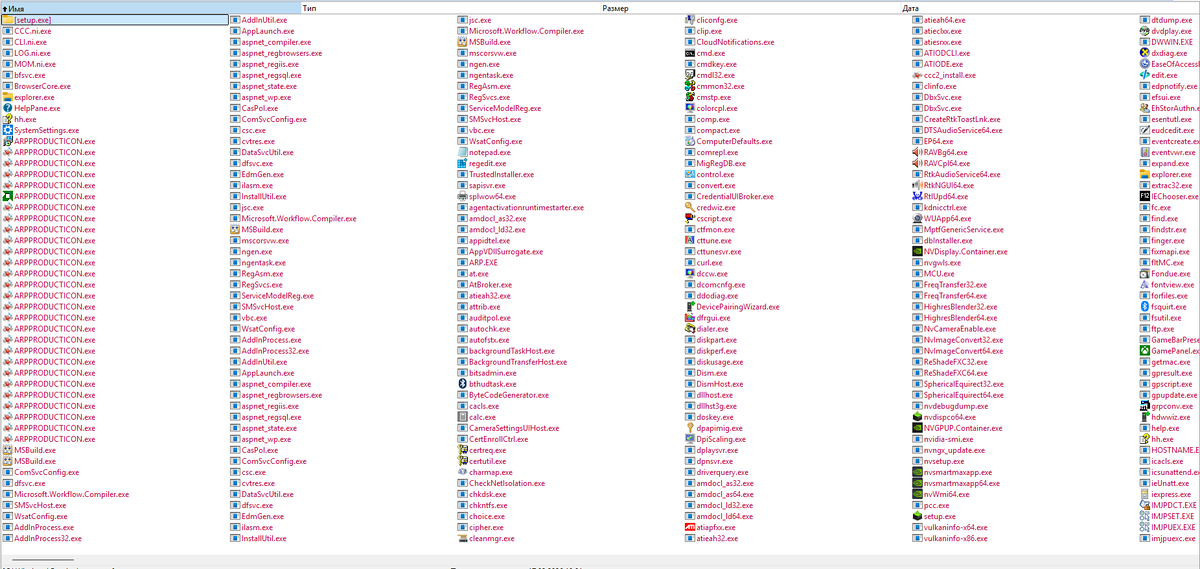Click the hdwwiz.exe hardware wizard icon
Viewport: 1200px width, 569px height.
1144,417
